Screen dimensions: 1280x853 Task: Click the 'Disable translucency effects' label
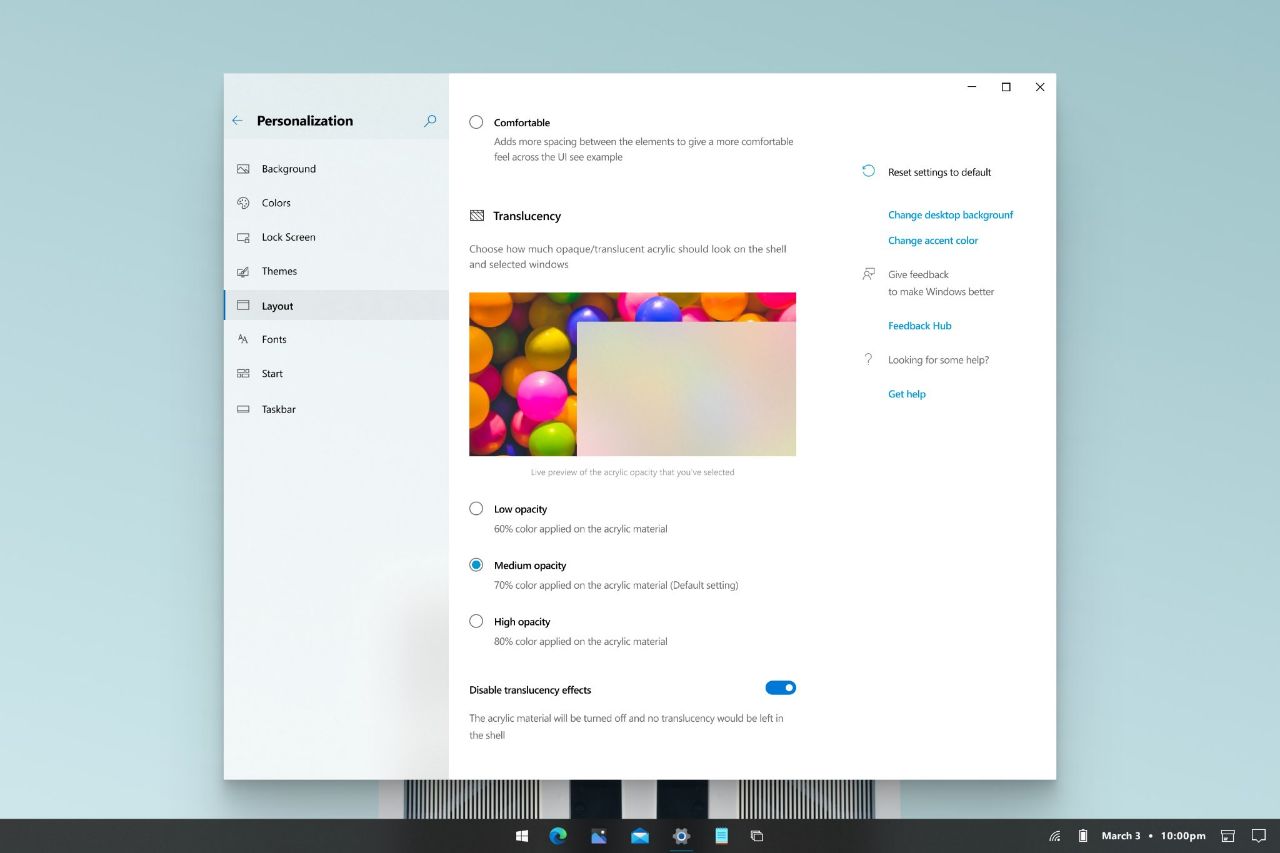[x=530, y=690]
